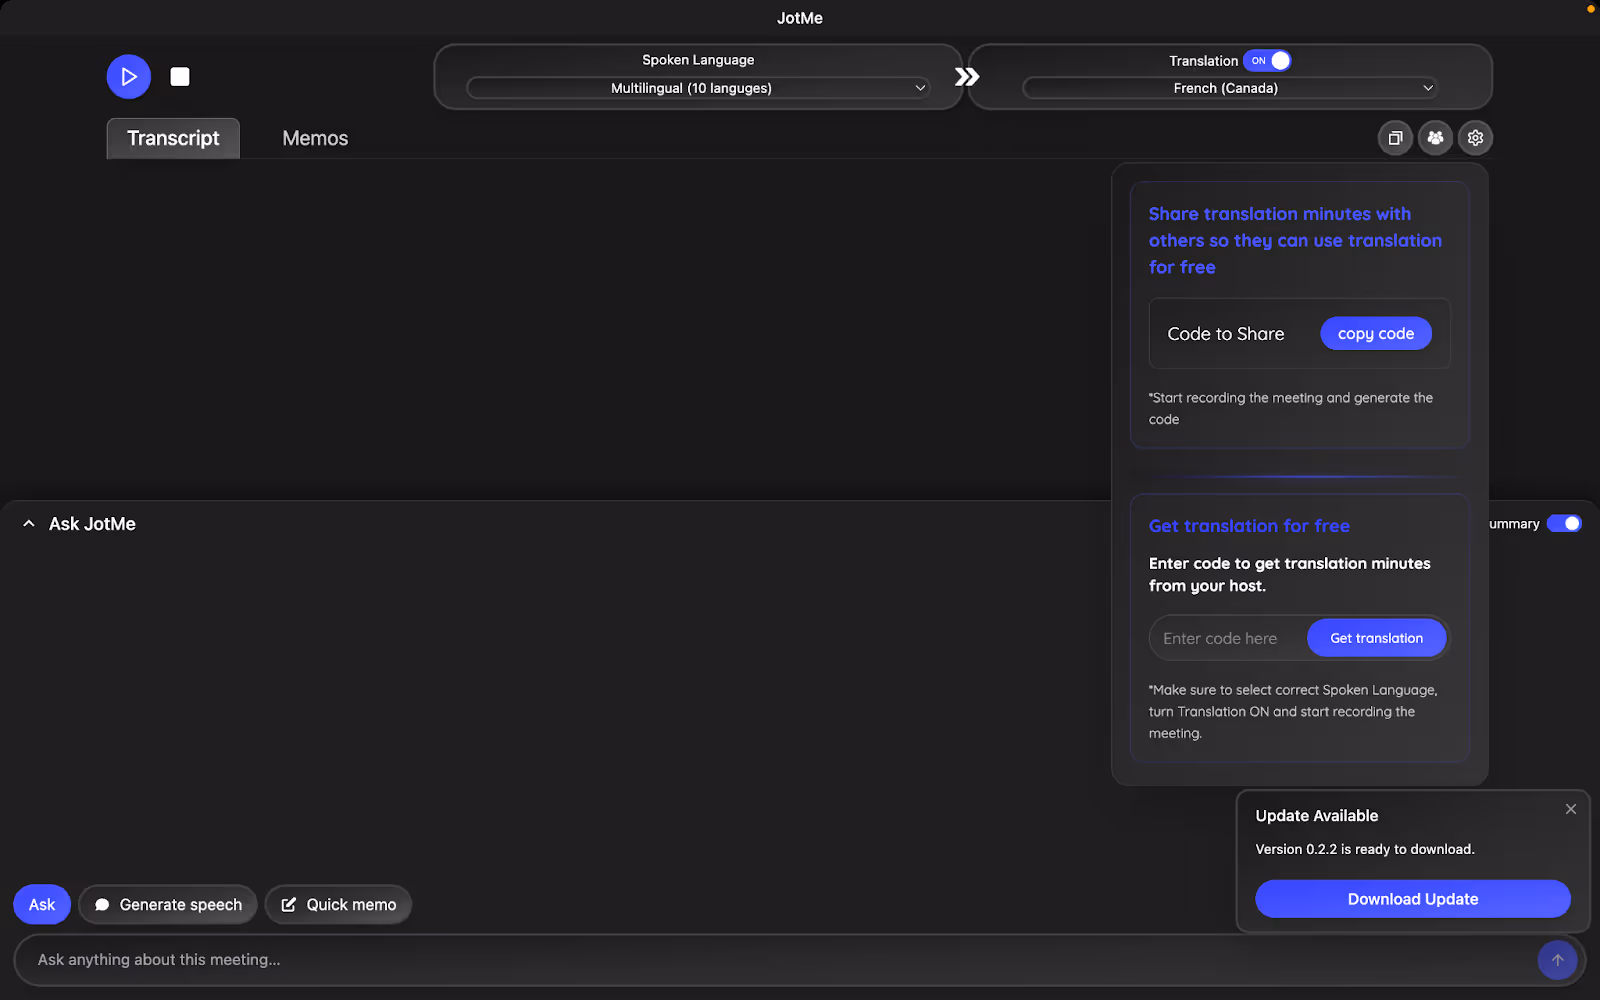1600x1000 pixels.
Task: Dismiss the Update Available notification
Action: 1570,809
